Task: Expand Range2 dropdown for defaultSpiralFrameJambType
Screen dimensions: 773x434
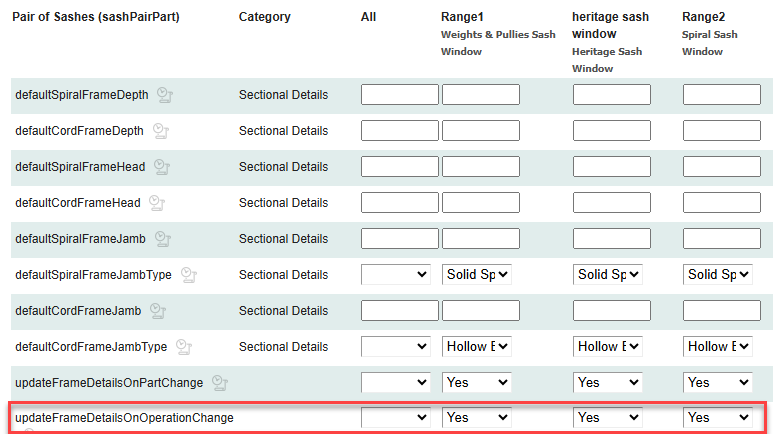Action: click(718, 274)
